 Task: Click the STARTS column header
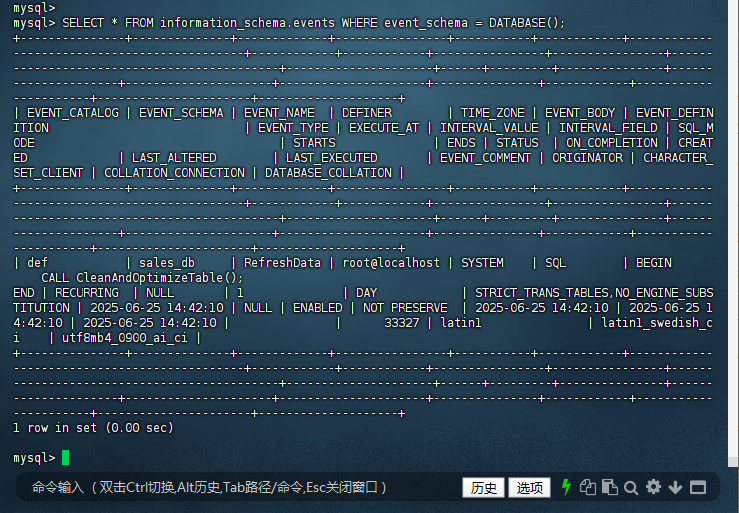point(314,143)
